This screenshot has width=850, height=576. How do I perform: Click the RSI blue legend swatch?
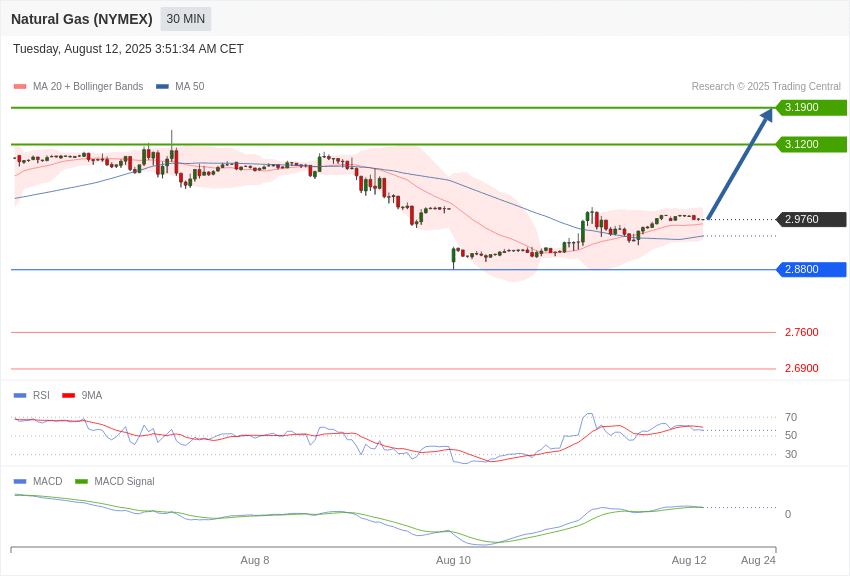[x=20, y=396]
